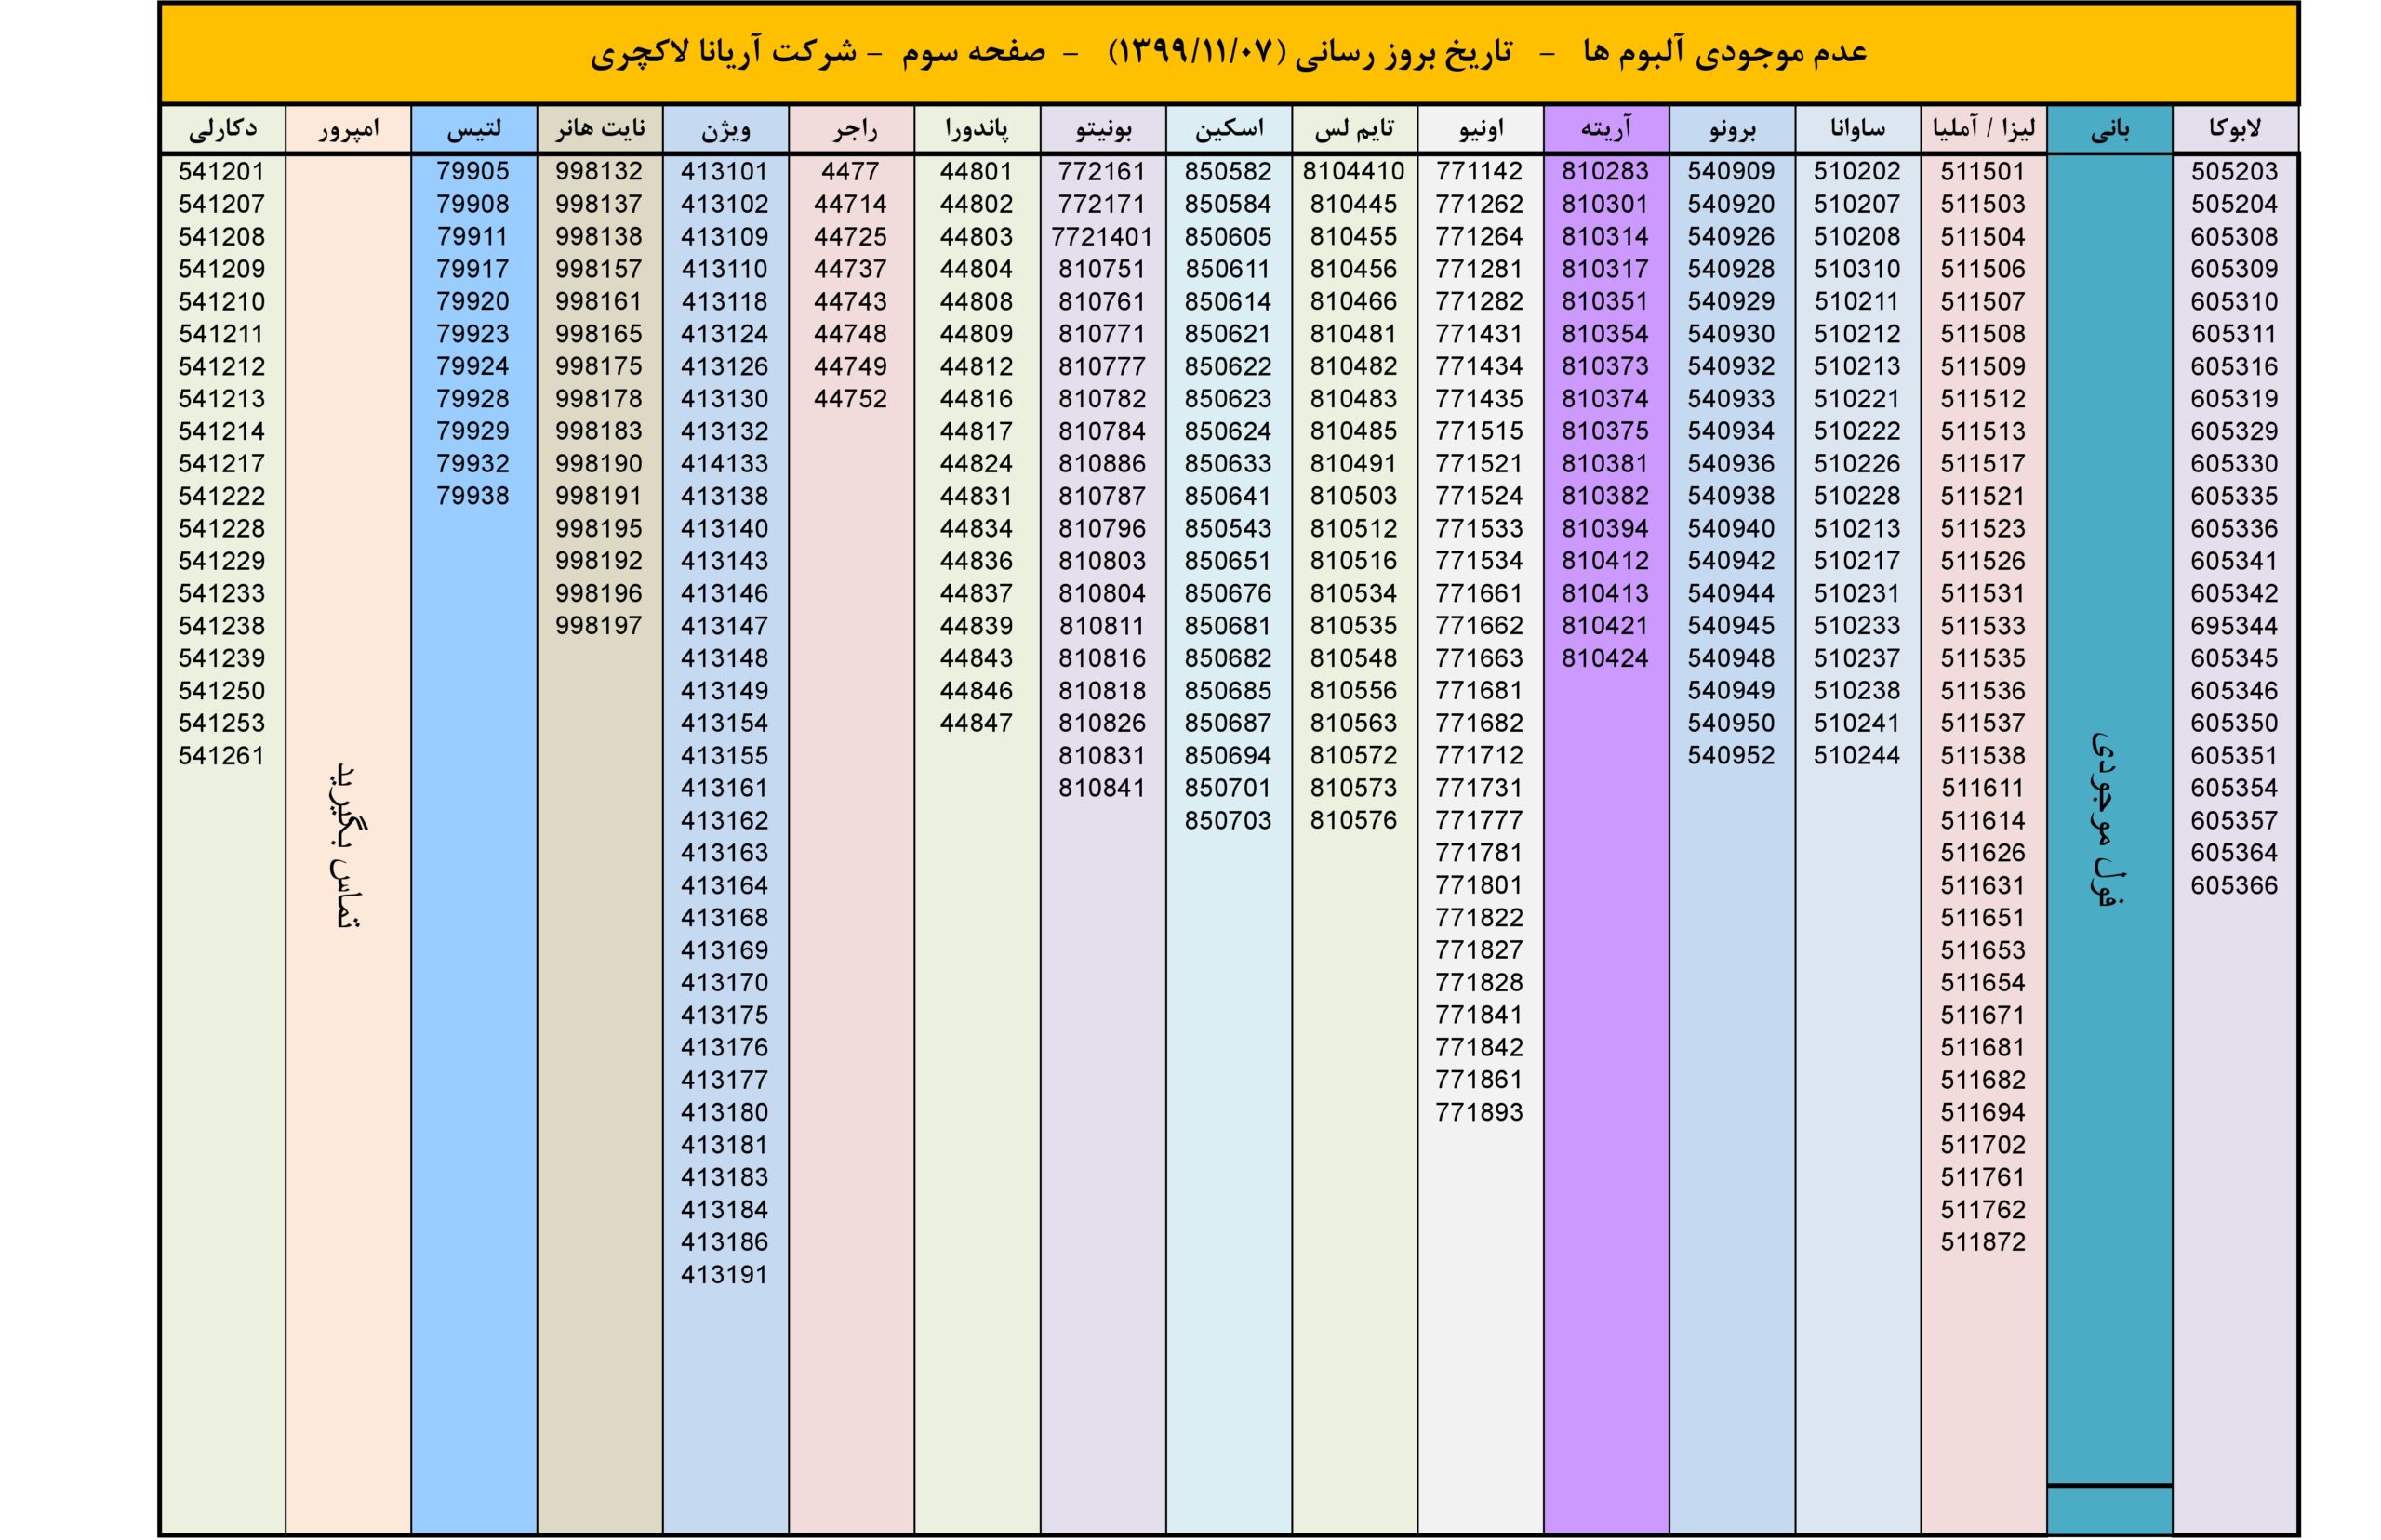Viewport: 2381px width, 1540px height.
Task: Select code 79938 in لتیس column
Action: click(x=473, y=496)
